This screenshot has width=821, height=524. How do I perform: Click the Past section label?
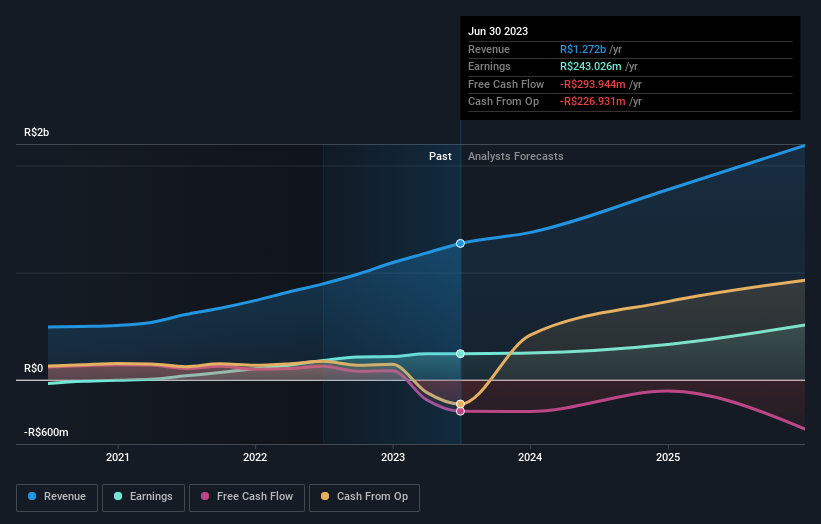(440, 156)
